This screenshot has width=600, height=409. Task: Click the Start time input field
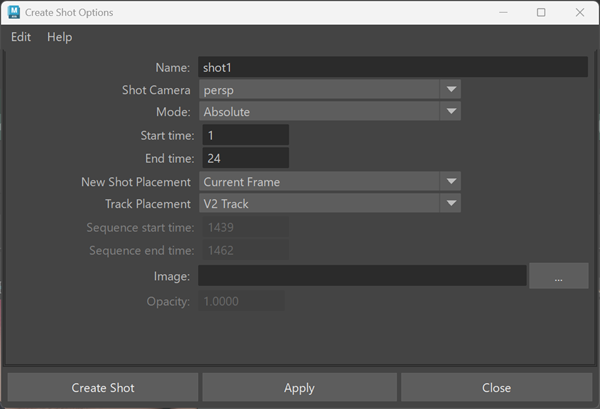pos(246,135)
